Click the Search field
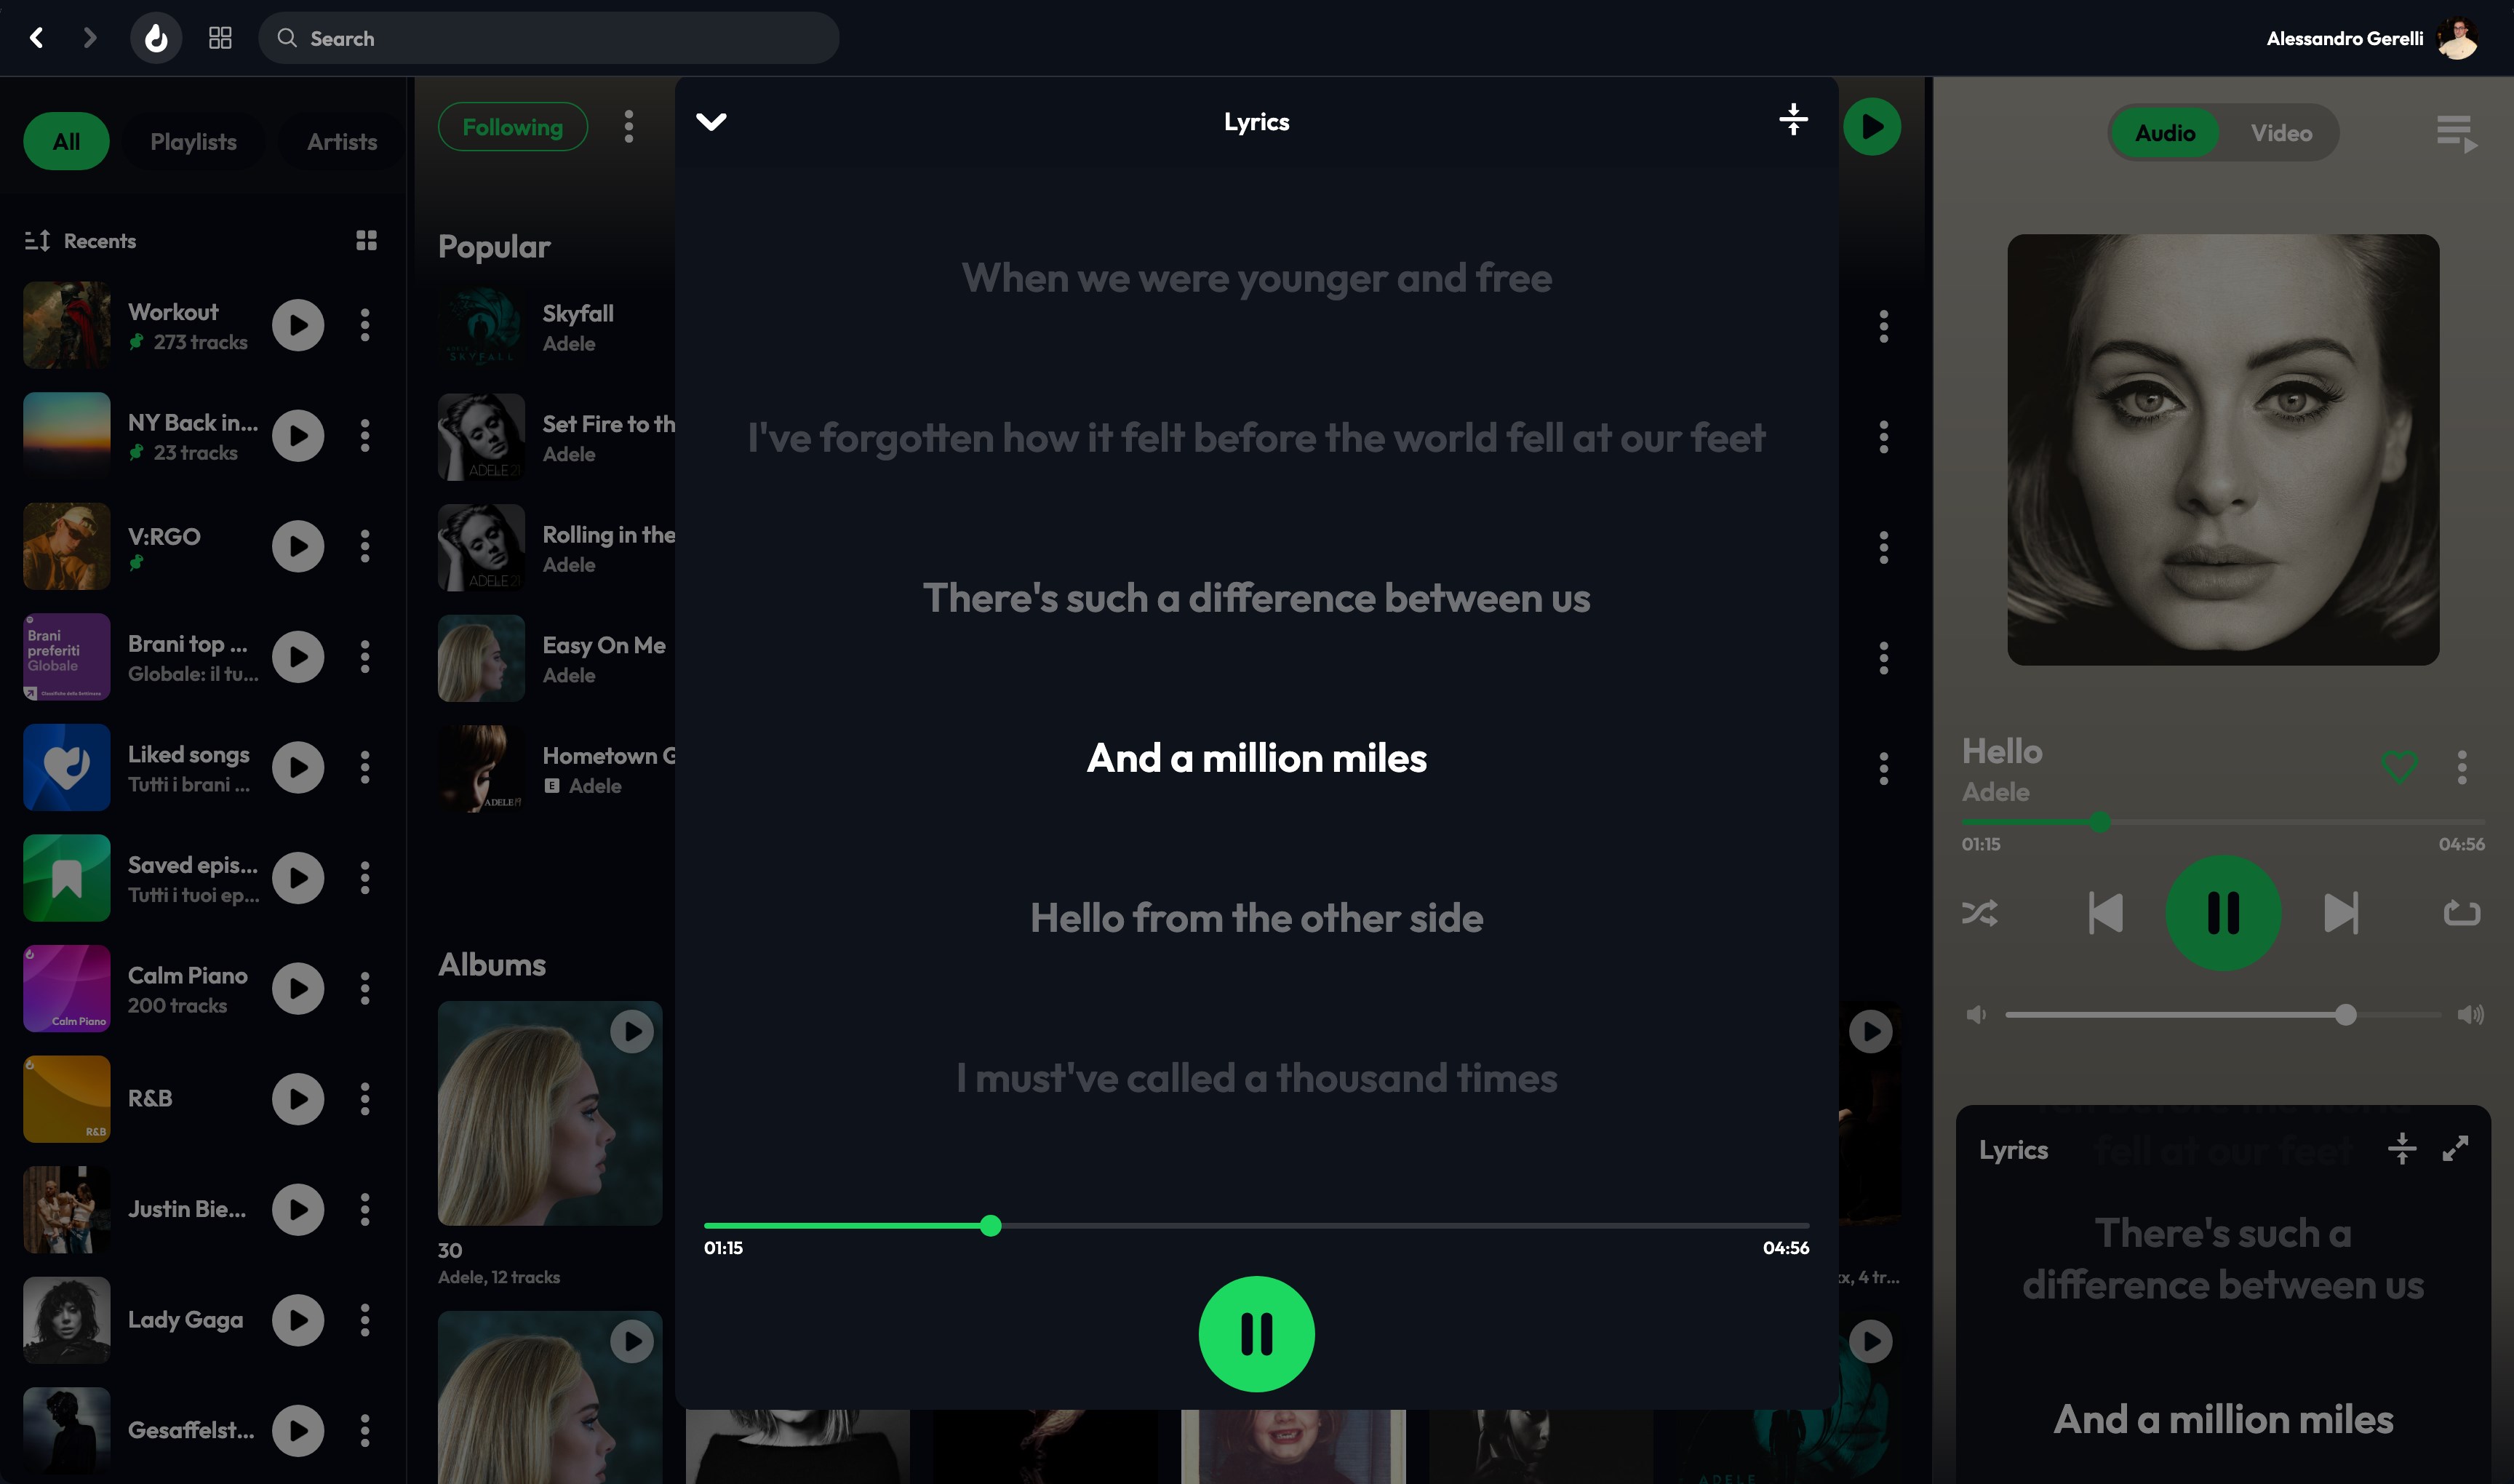This screenshot has height=1484, width=2514. coord(548,38)
